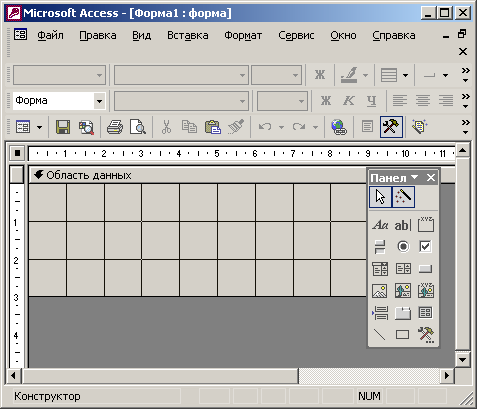This screenshot has width=477, height=409.
Task: Click the Copy icon
Action: click(189, 127)
